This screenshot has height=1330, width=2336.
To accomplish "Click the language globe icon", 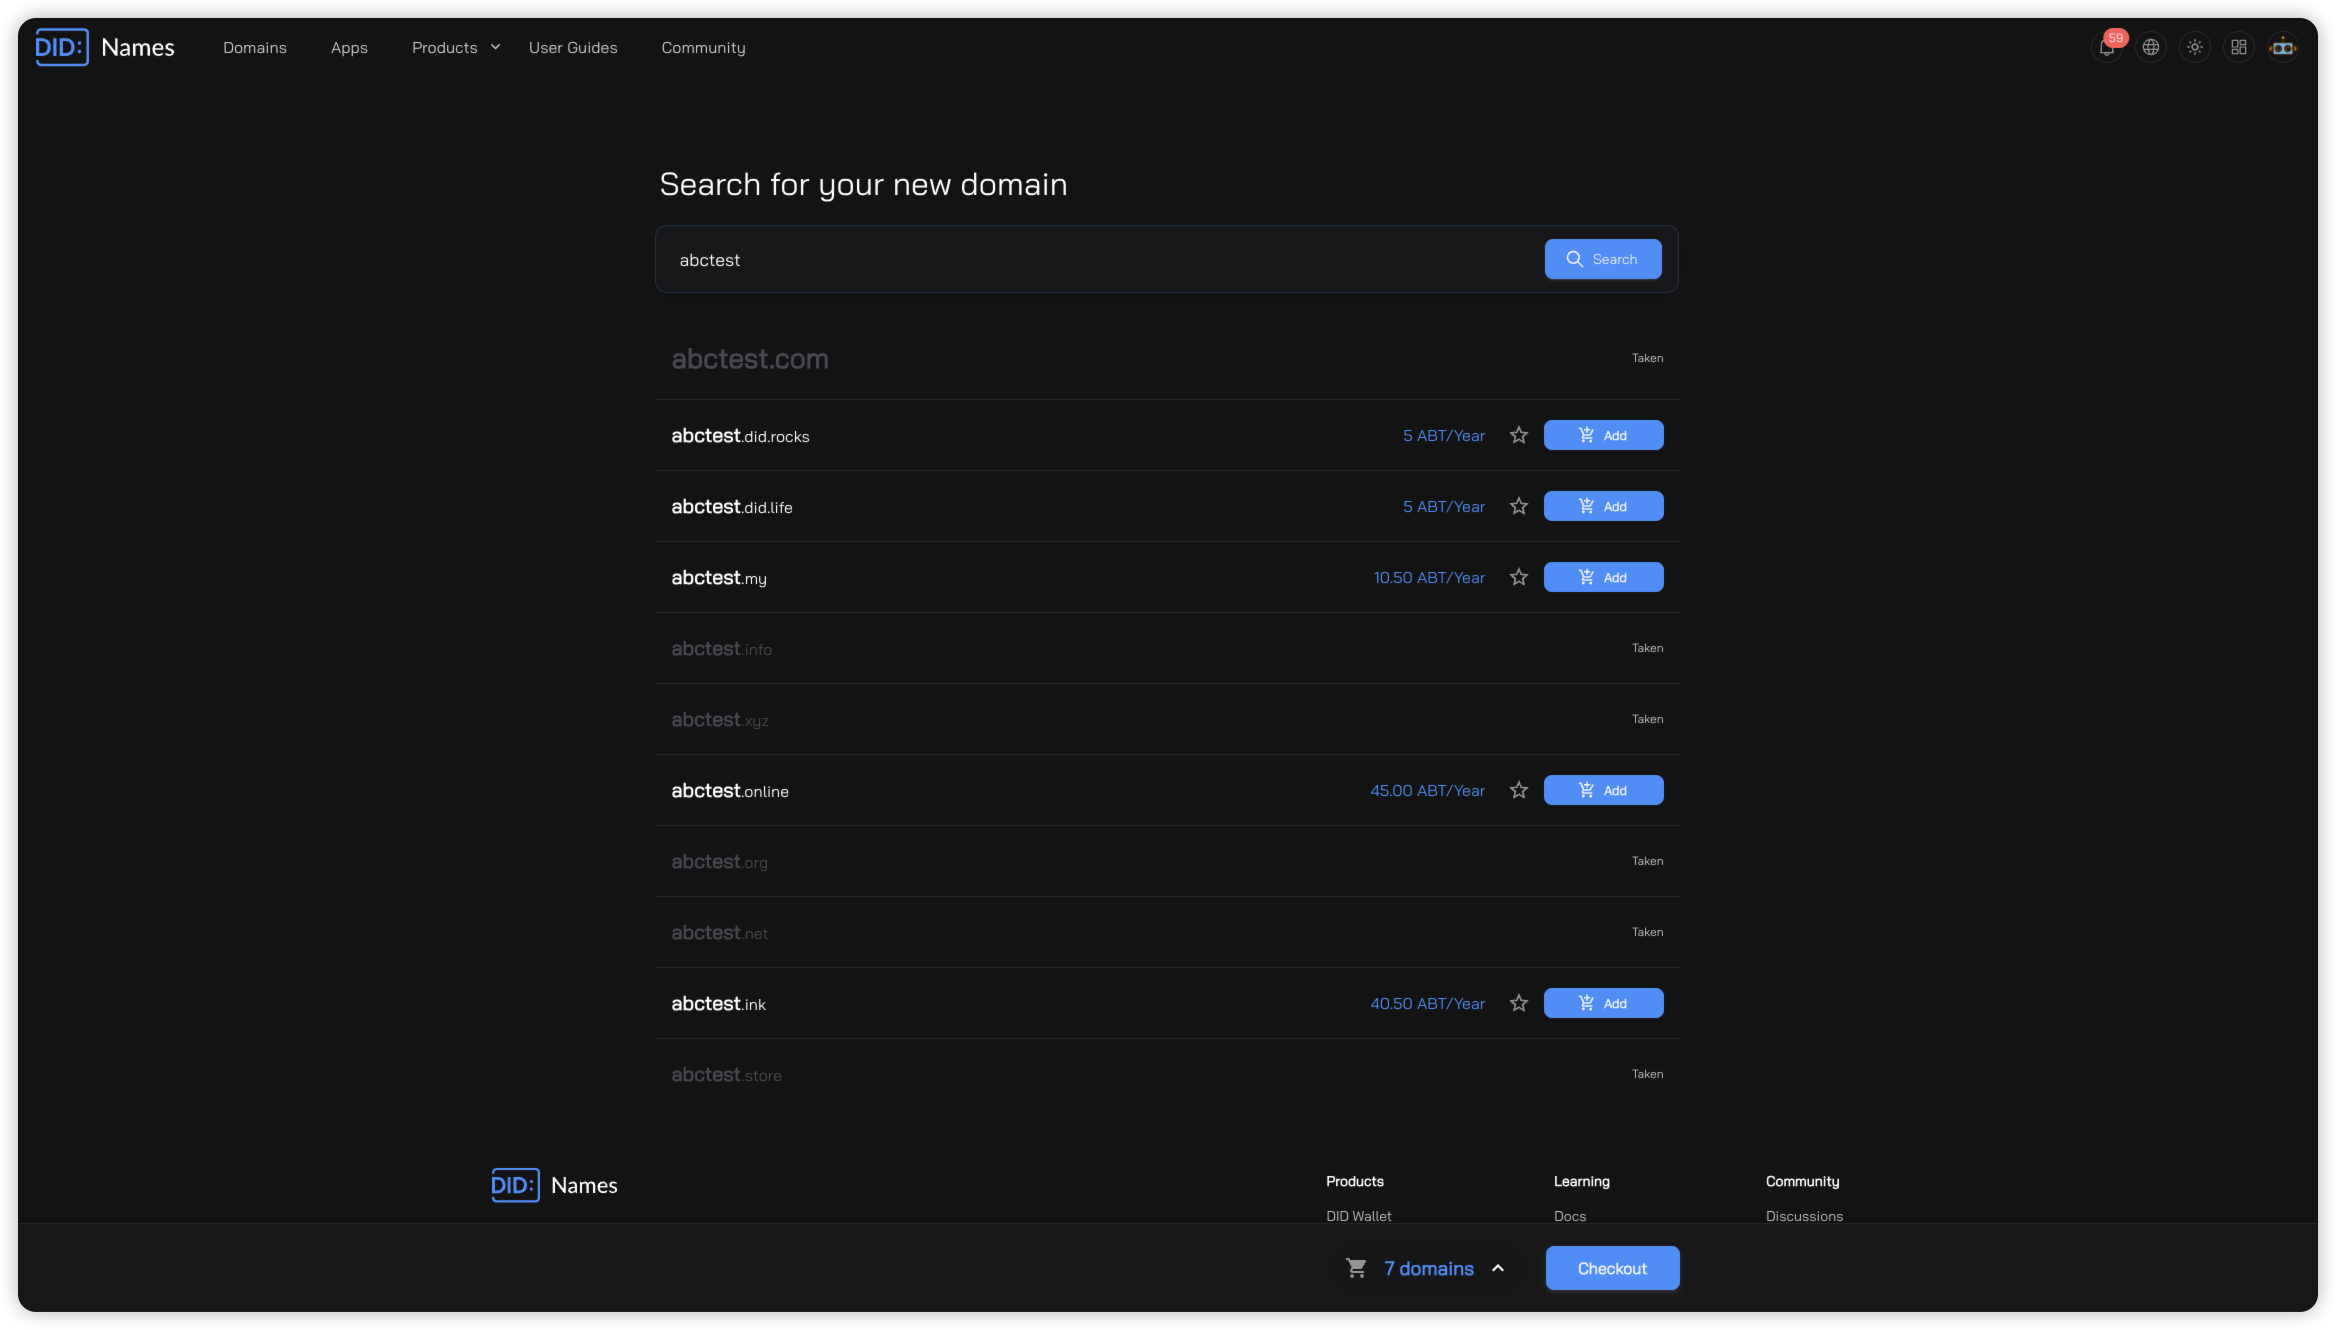I will tap(2150, 48).
